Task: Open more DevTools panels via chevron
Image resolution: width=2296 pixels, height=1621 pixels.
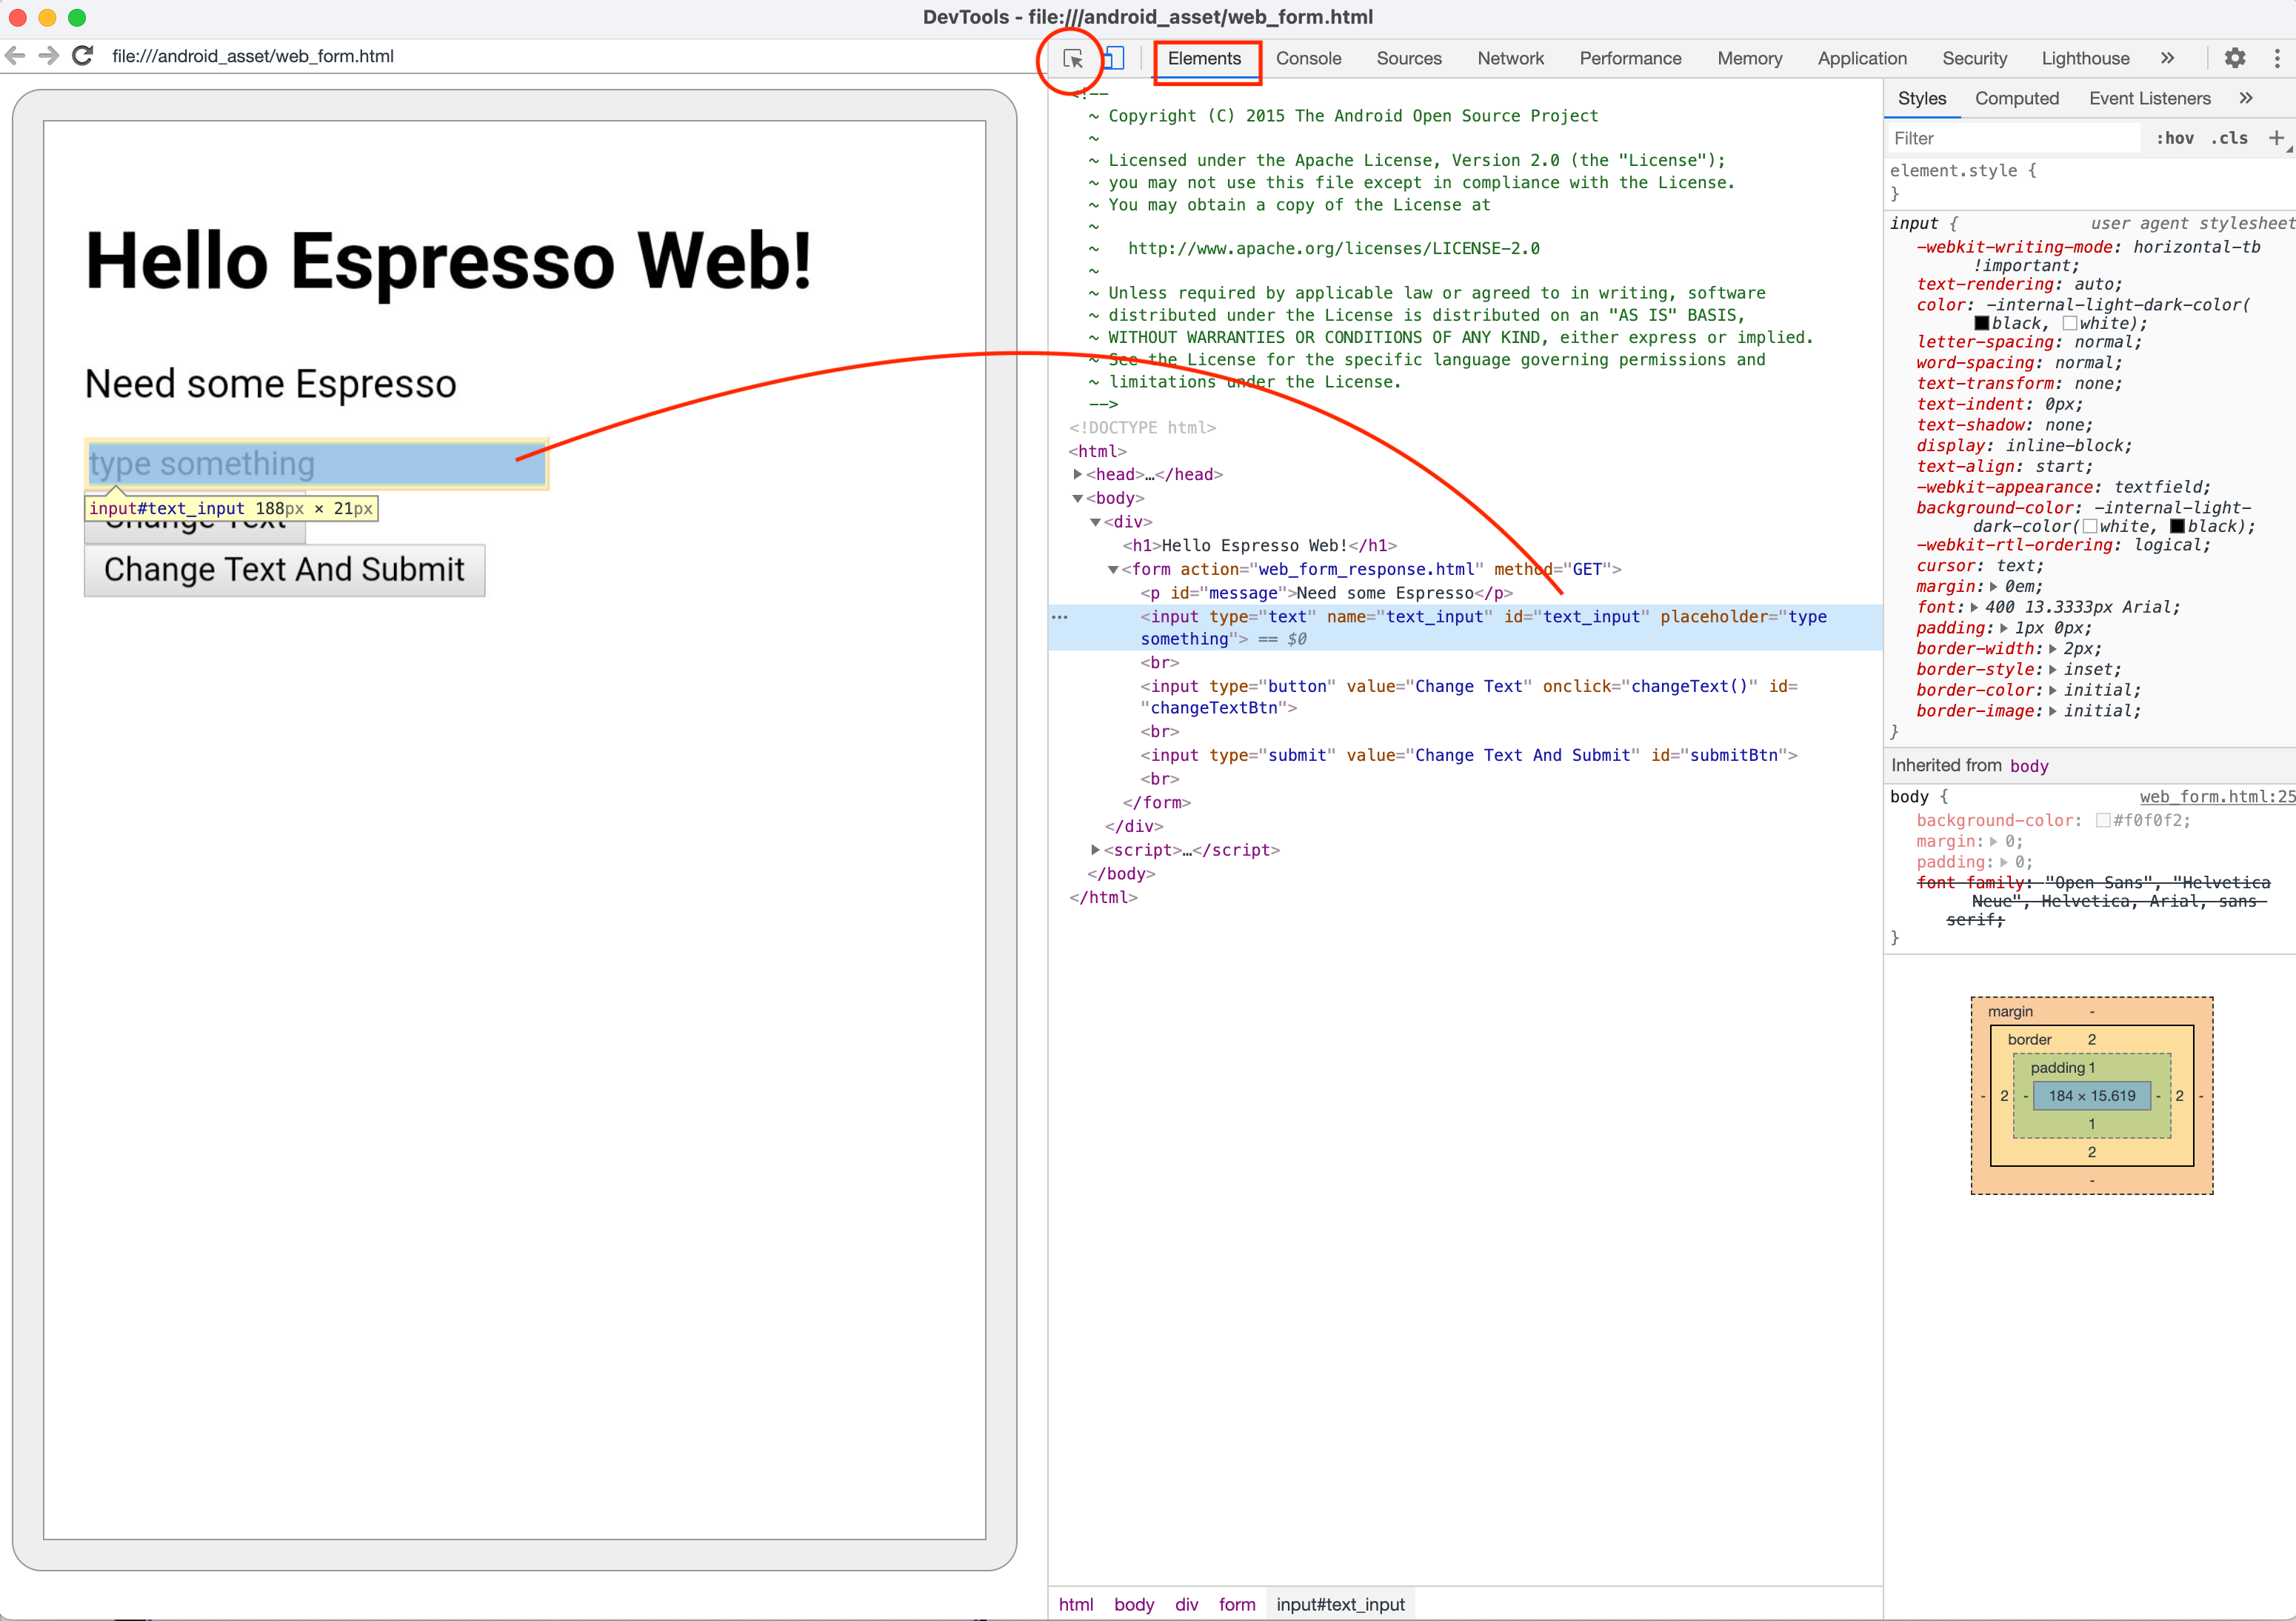Action: pos(2168,58)
